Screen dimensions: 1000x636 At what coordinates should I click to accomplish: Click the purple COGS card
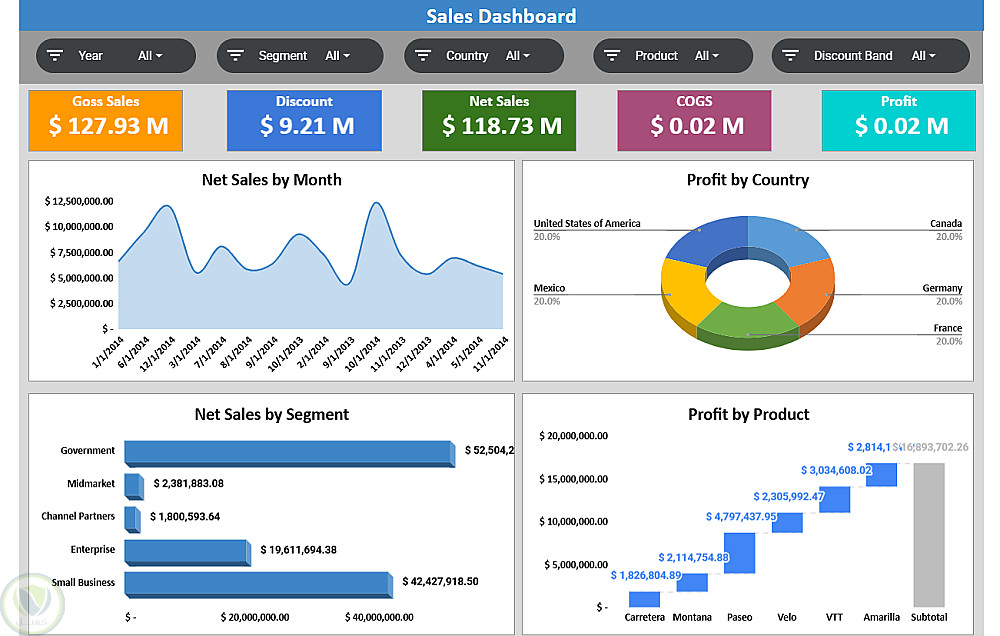tap(695, 121)
